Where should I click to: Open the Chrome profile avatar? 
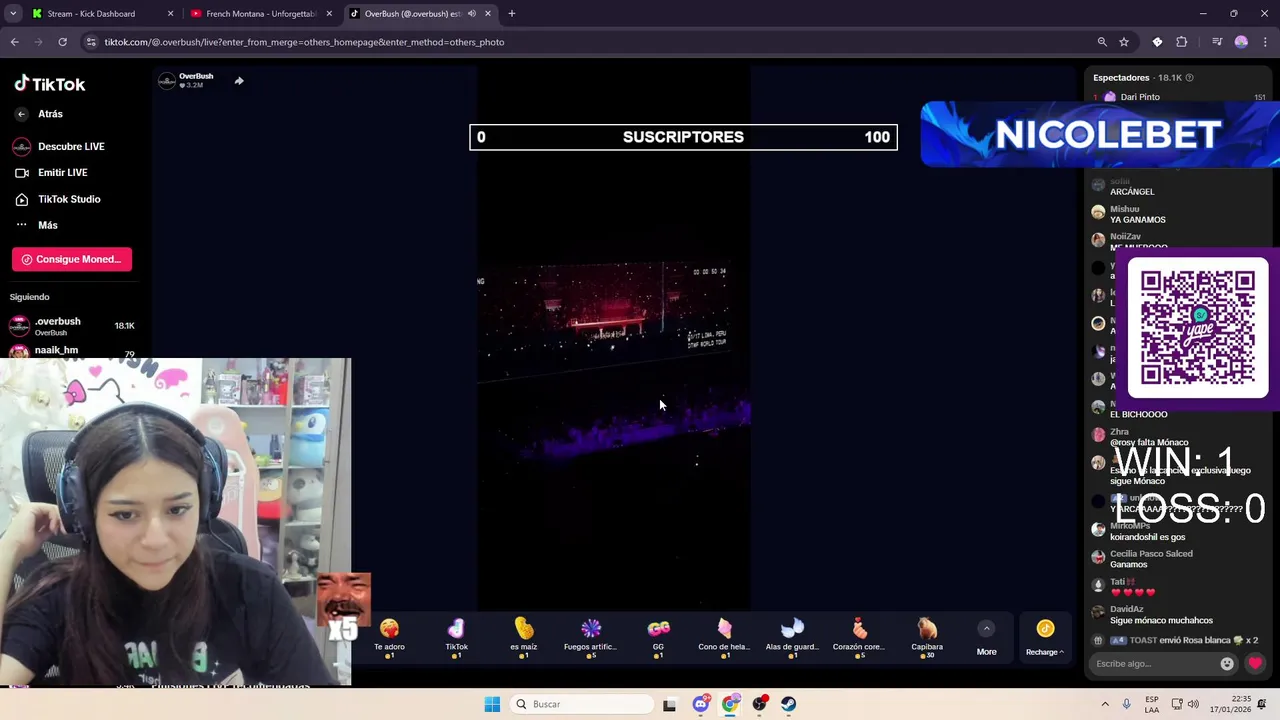(1241, 42)
